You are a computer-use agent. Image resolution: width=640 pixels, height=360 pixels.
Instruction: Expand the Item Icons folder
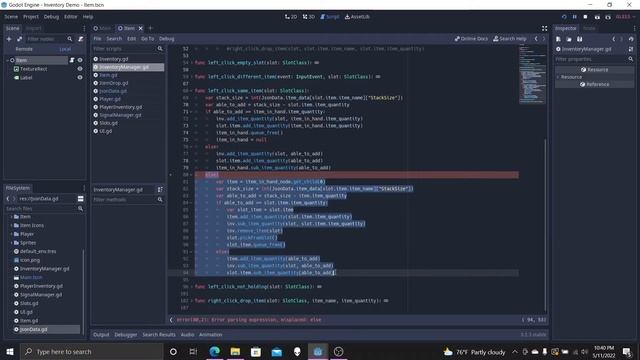click(x=11, y=225)
